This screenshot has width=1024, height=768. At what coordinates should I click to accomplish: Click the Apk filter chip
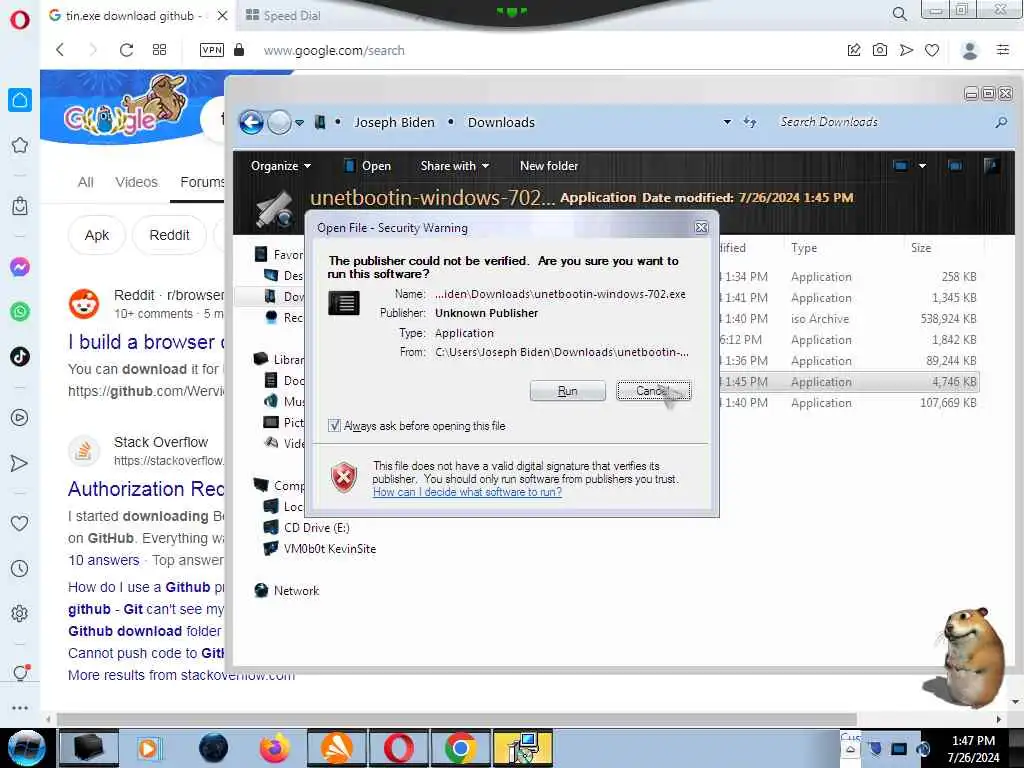[x=97, y=235]
